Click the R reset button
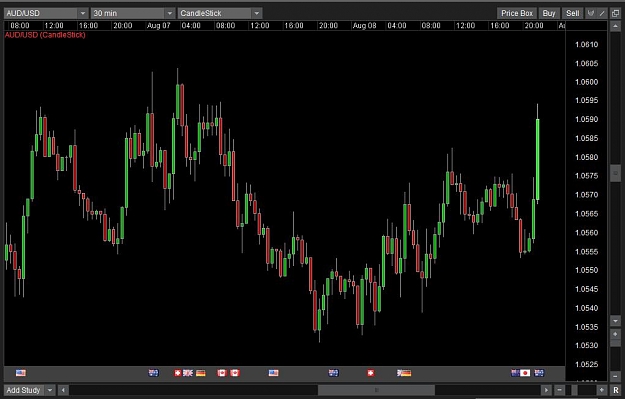Screen dimensions: 625x399 616,390
